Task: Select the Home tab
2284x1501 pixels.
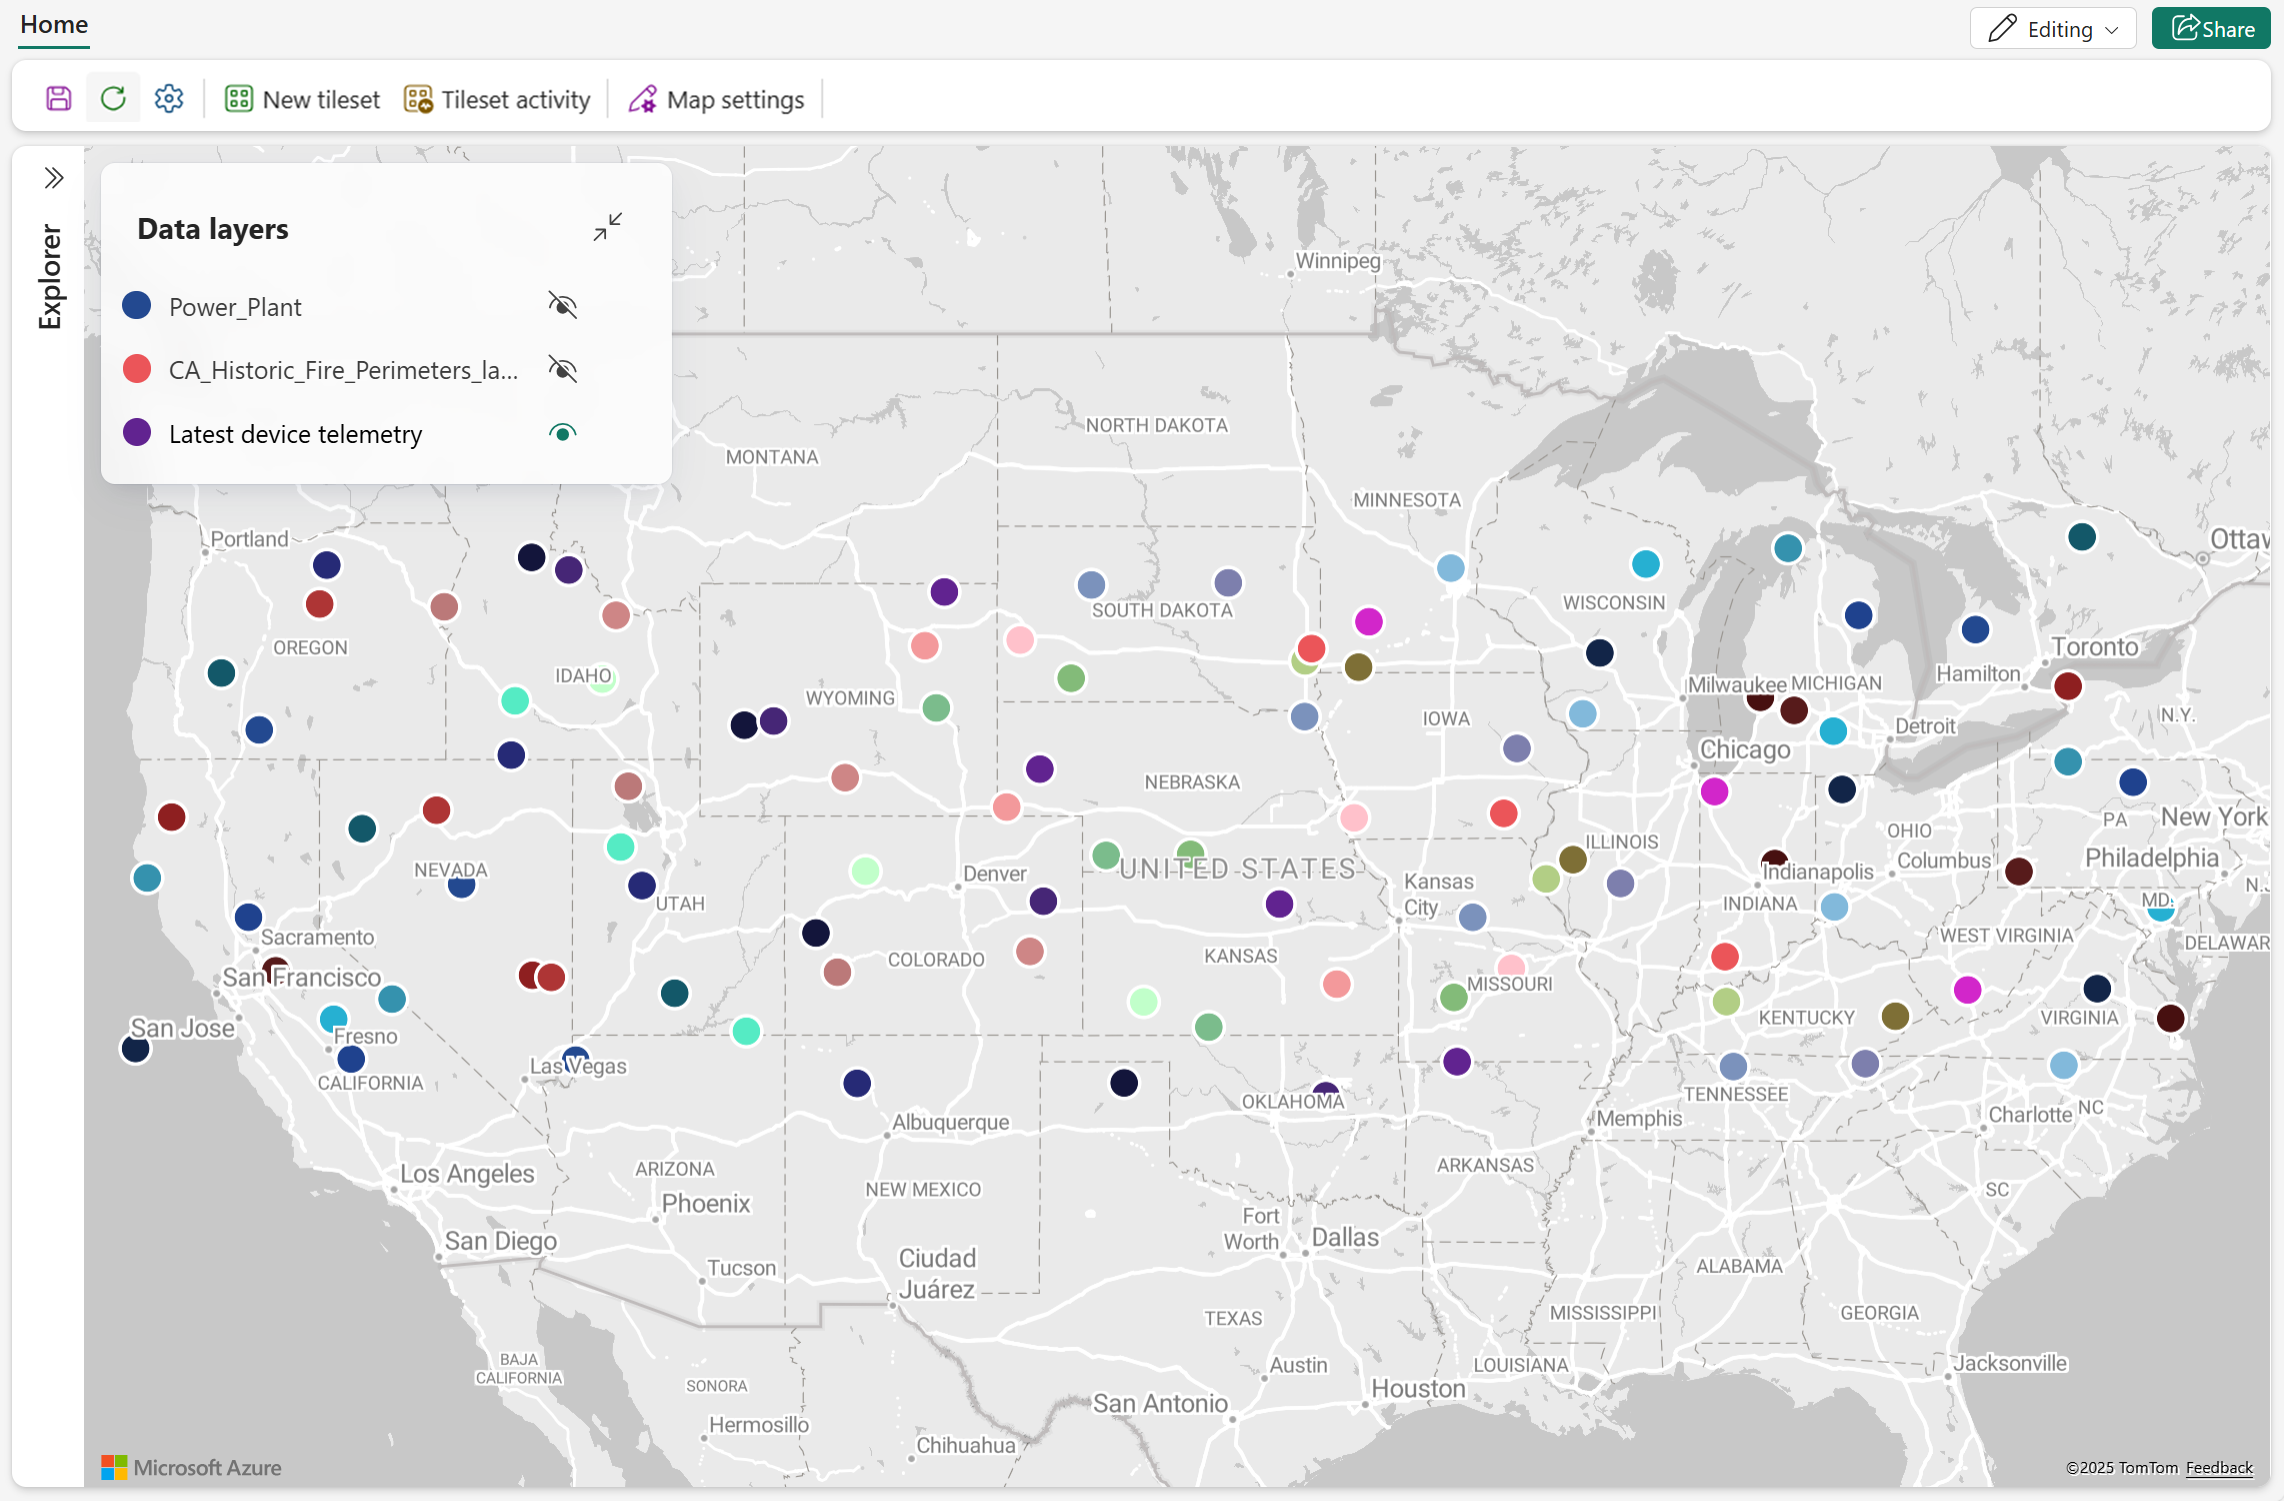Action: click(x=54, y=24)
